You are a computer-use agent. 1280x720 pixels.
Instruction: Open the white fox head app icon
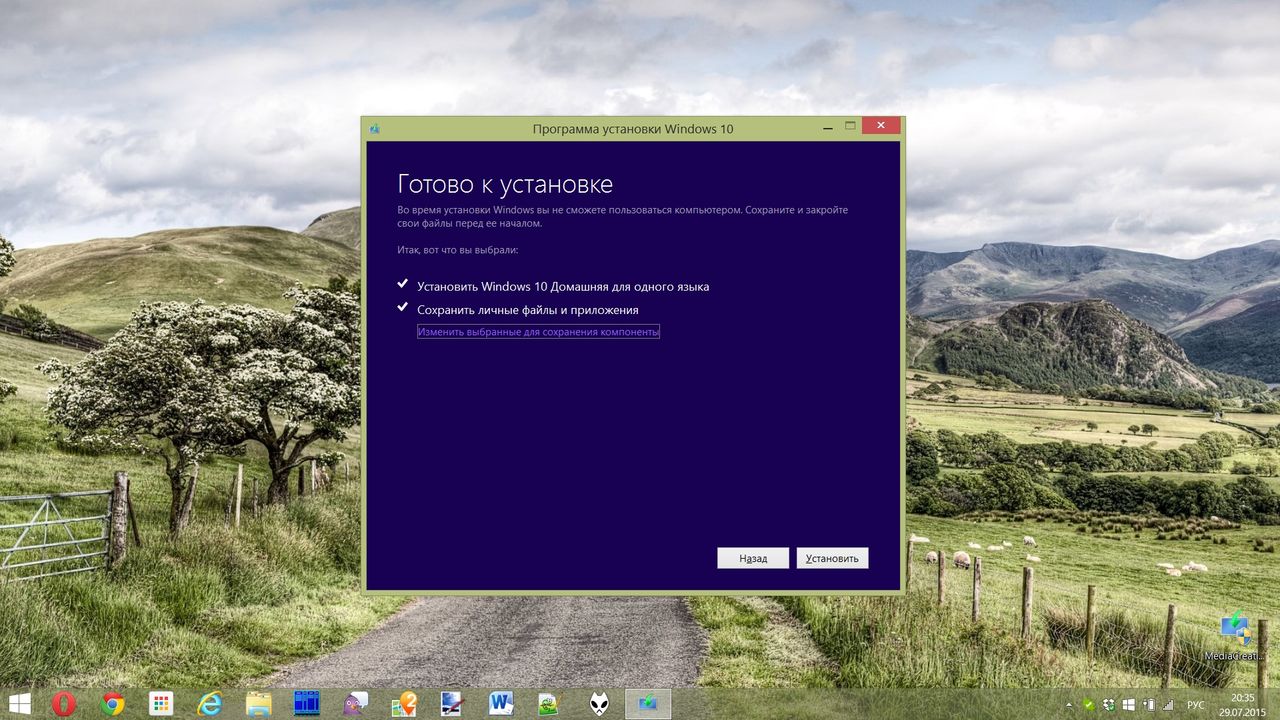(x=598, y=704)
